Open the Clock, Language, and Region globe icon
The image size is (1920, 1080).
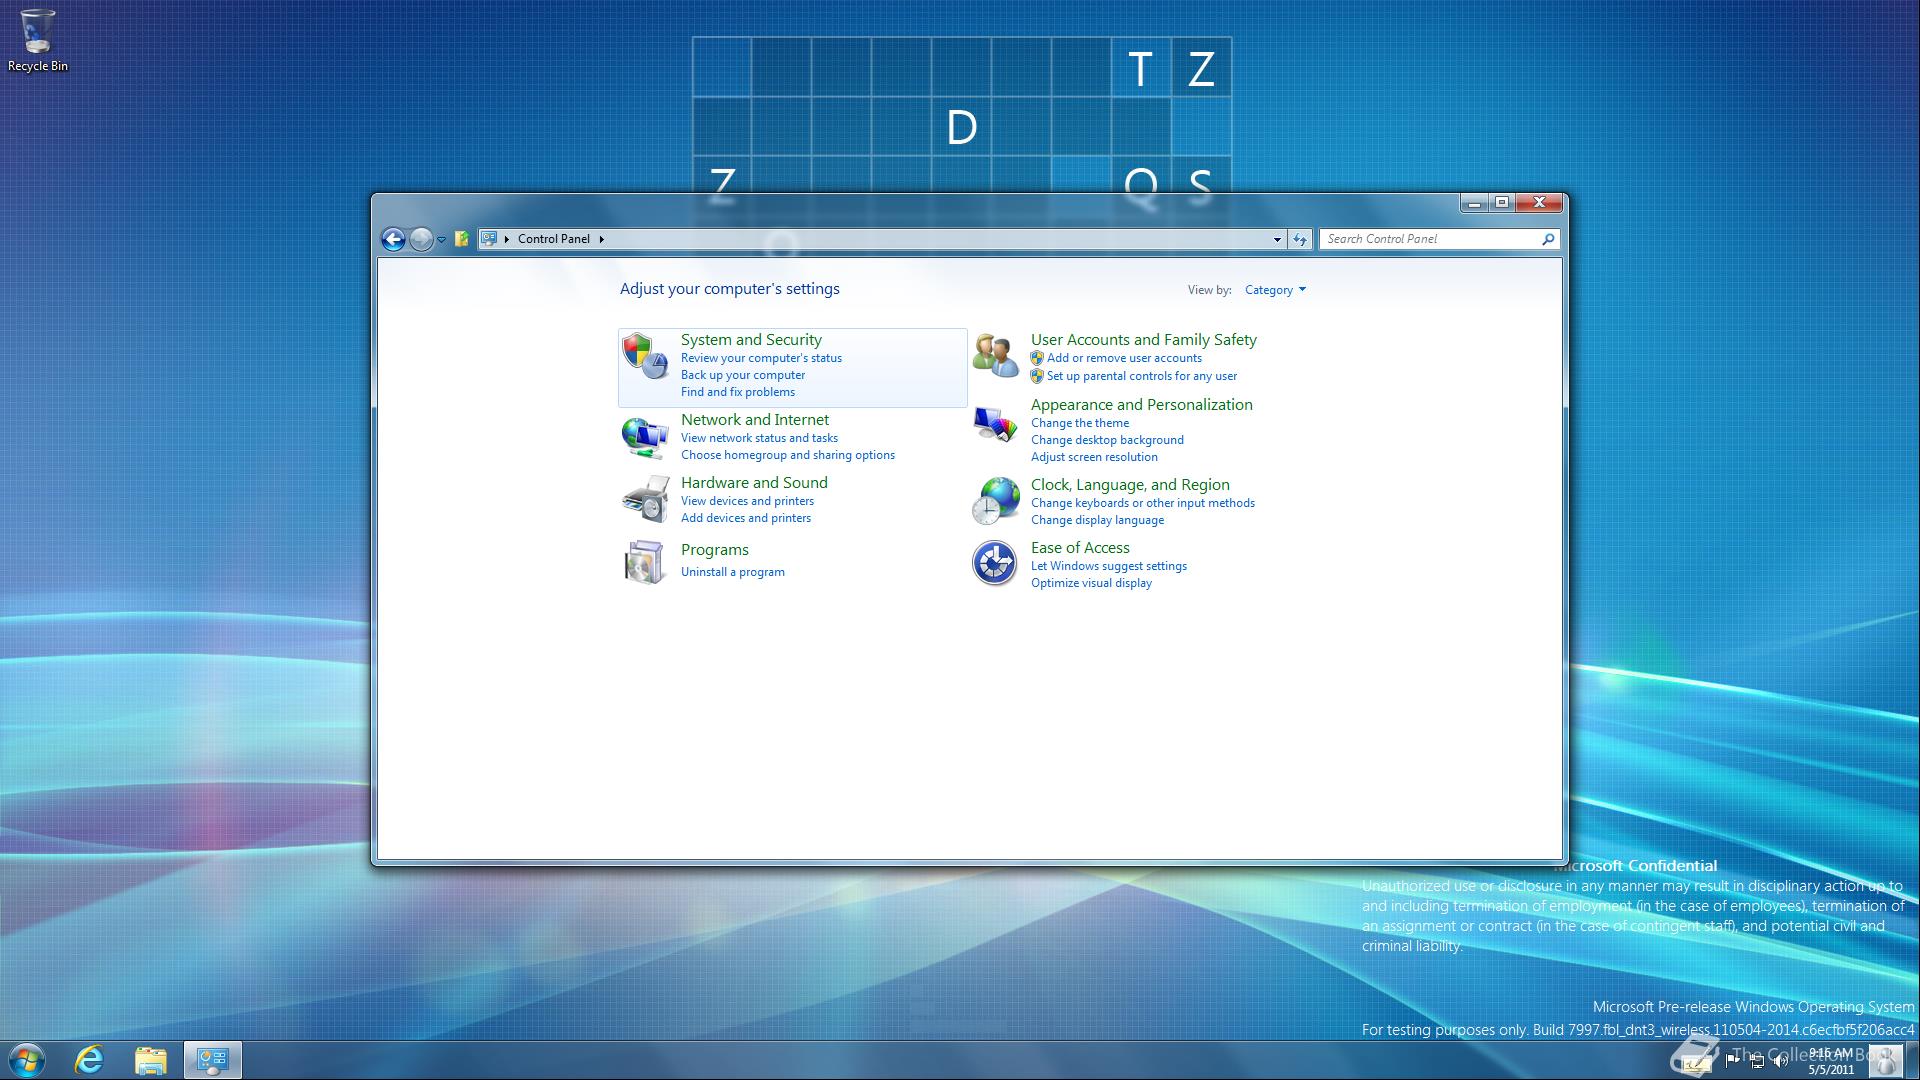coord(995,501)
